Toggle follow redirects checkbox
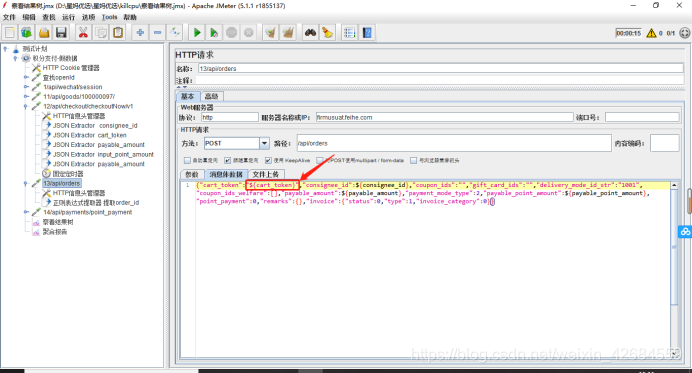692x373 pixels. pyautogui.click(x=227, y=160)
